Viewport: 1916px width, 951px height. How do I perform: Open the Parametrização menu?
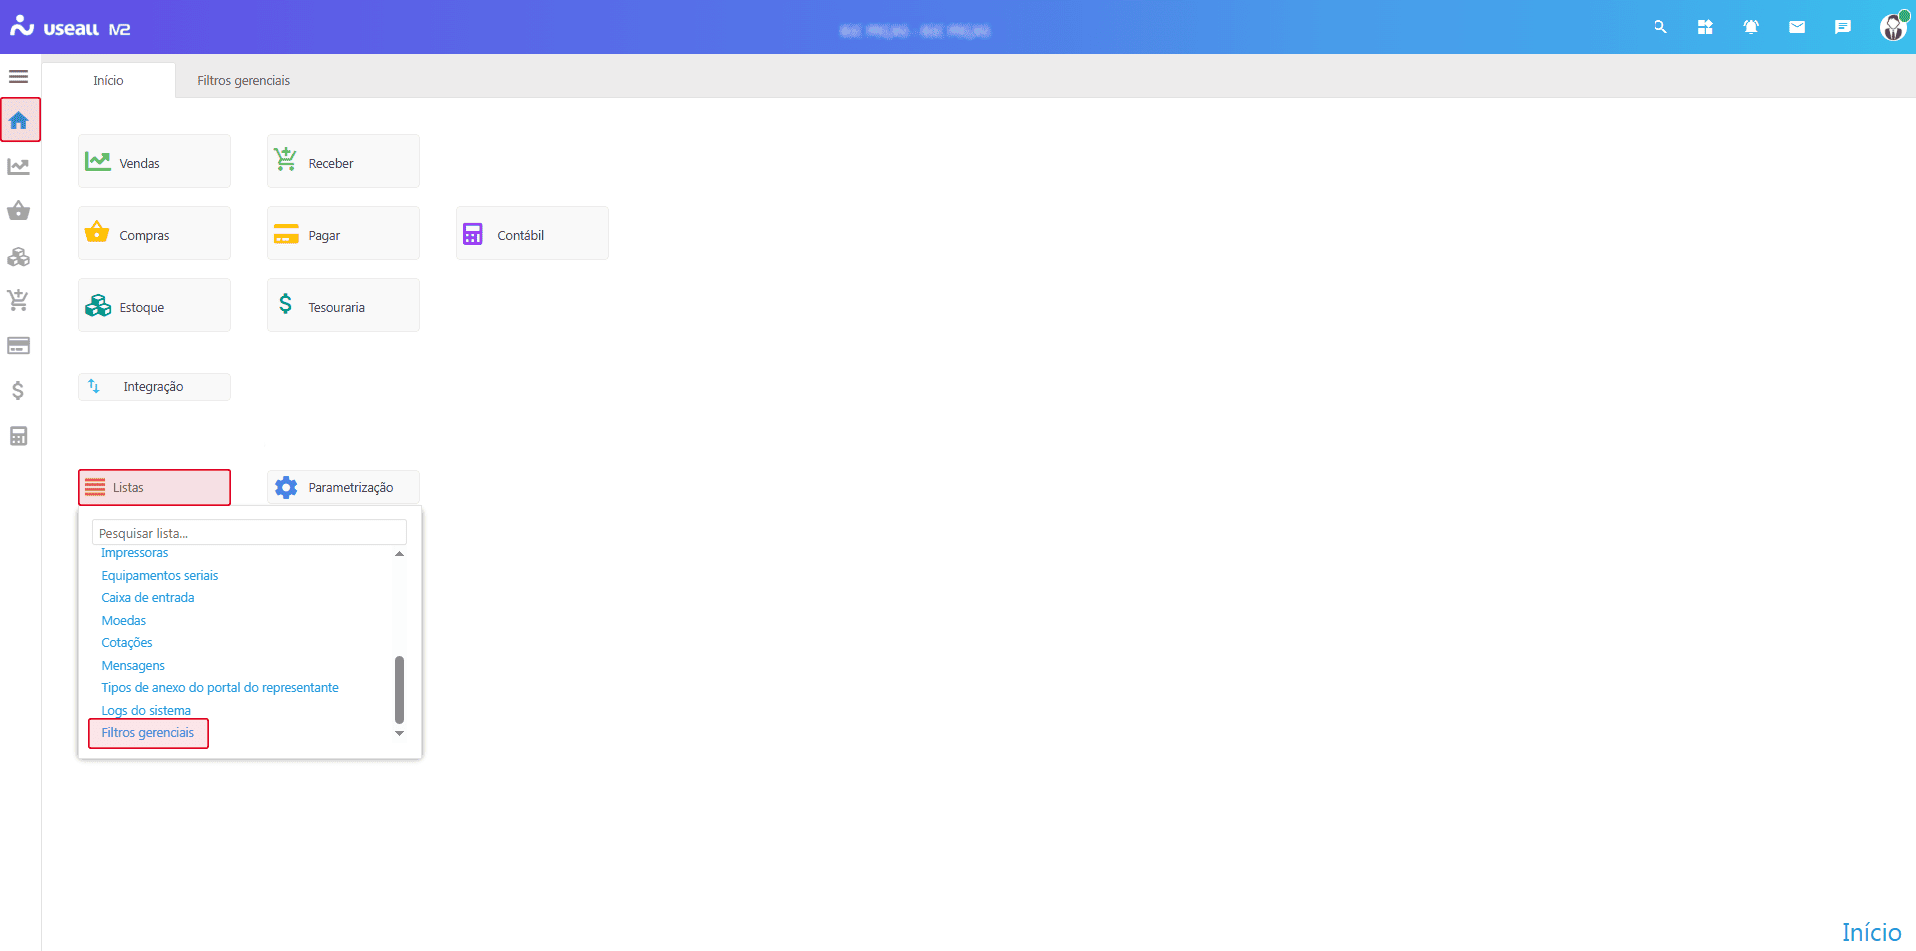343,488
